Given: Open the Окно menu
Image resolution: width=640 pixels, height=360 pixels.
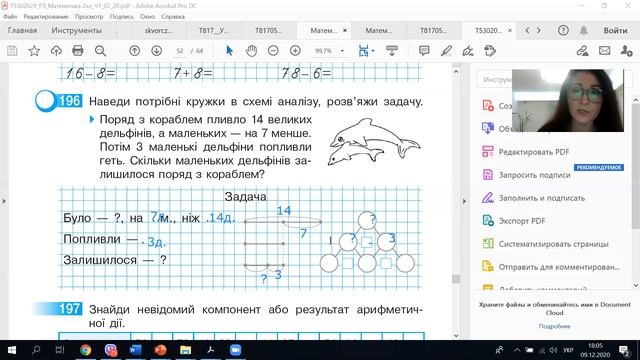Looking at the screenshot, I should coord(147,17).
